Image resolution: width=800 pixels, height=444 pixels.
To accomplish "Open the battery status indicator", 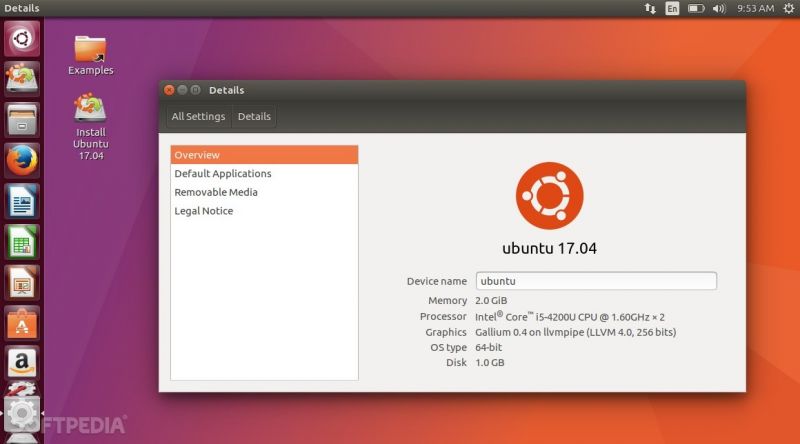I will 696,8.
